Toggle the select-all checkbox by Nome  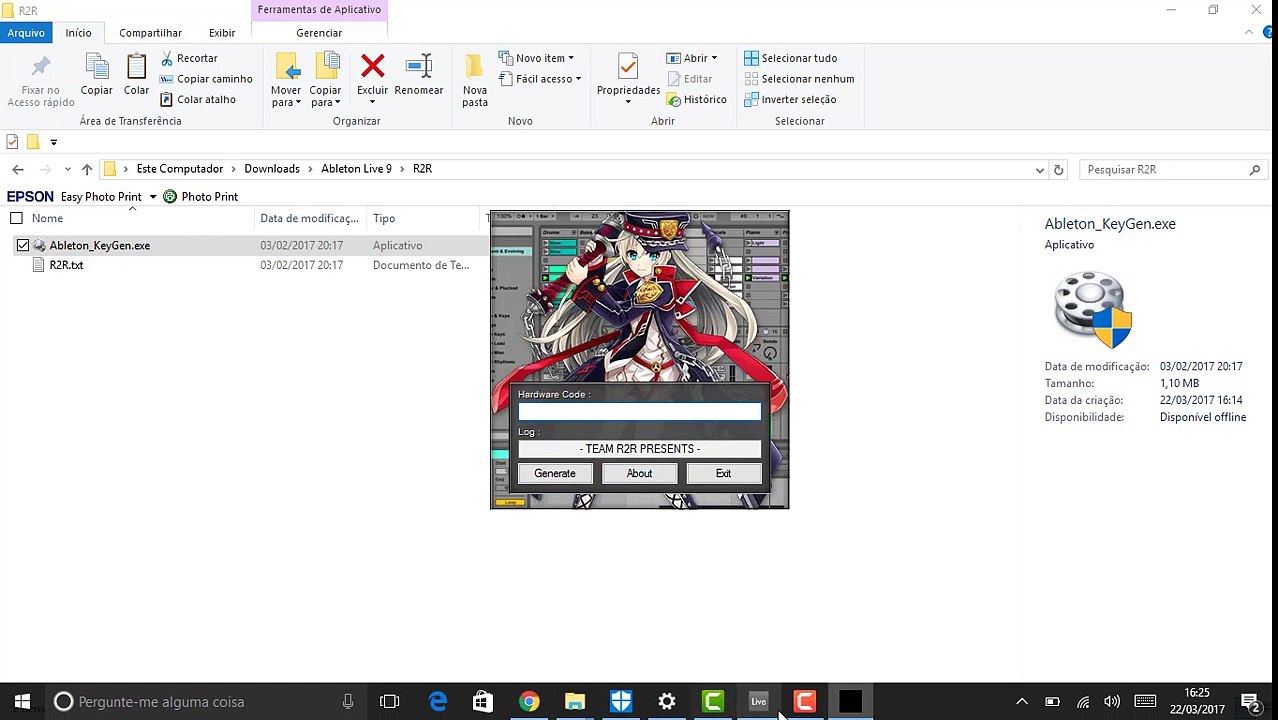[x=16, y=218]
